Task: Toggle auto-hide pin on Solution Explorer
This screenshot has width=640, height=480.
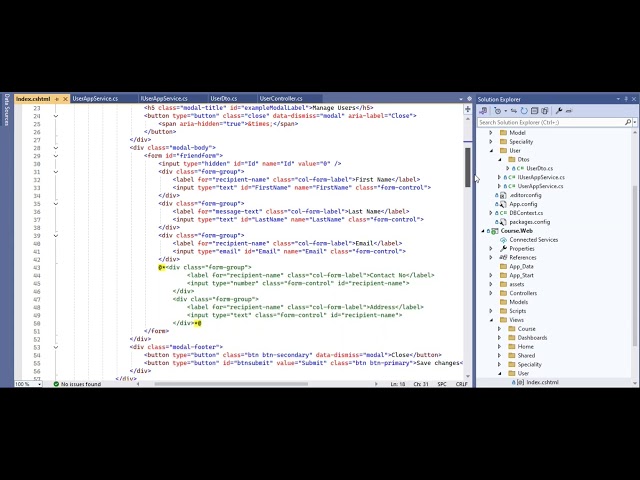Action: [x=626, y=99]
